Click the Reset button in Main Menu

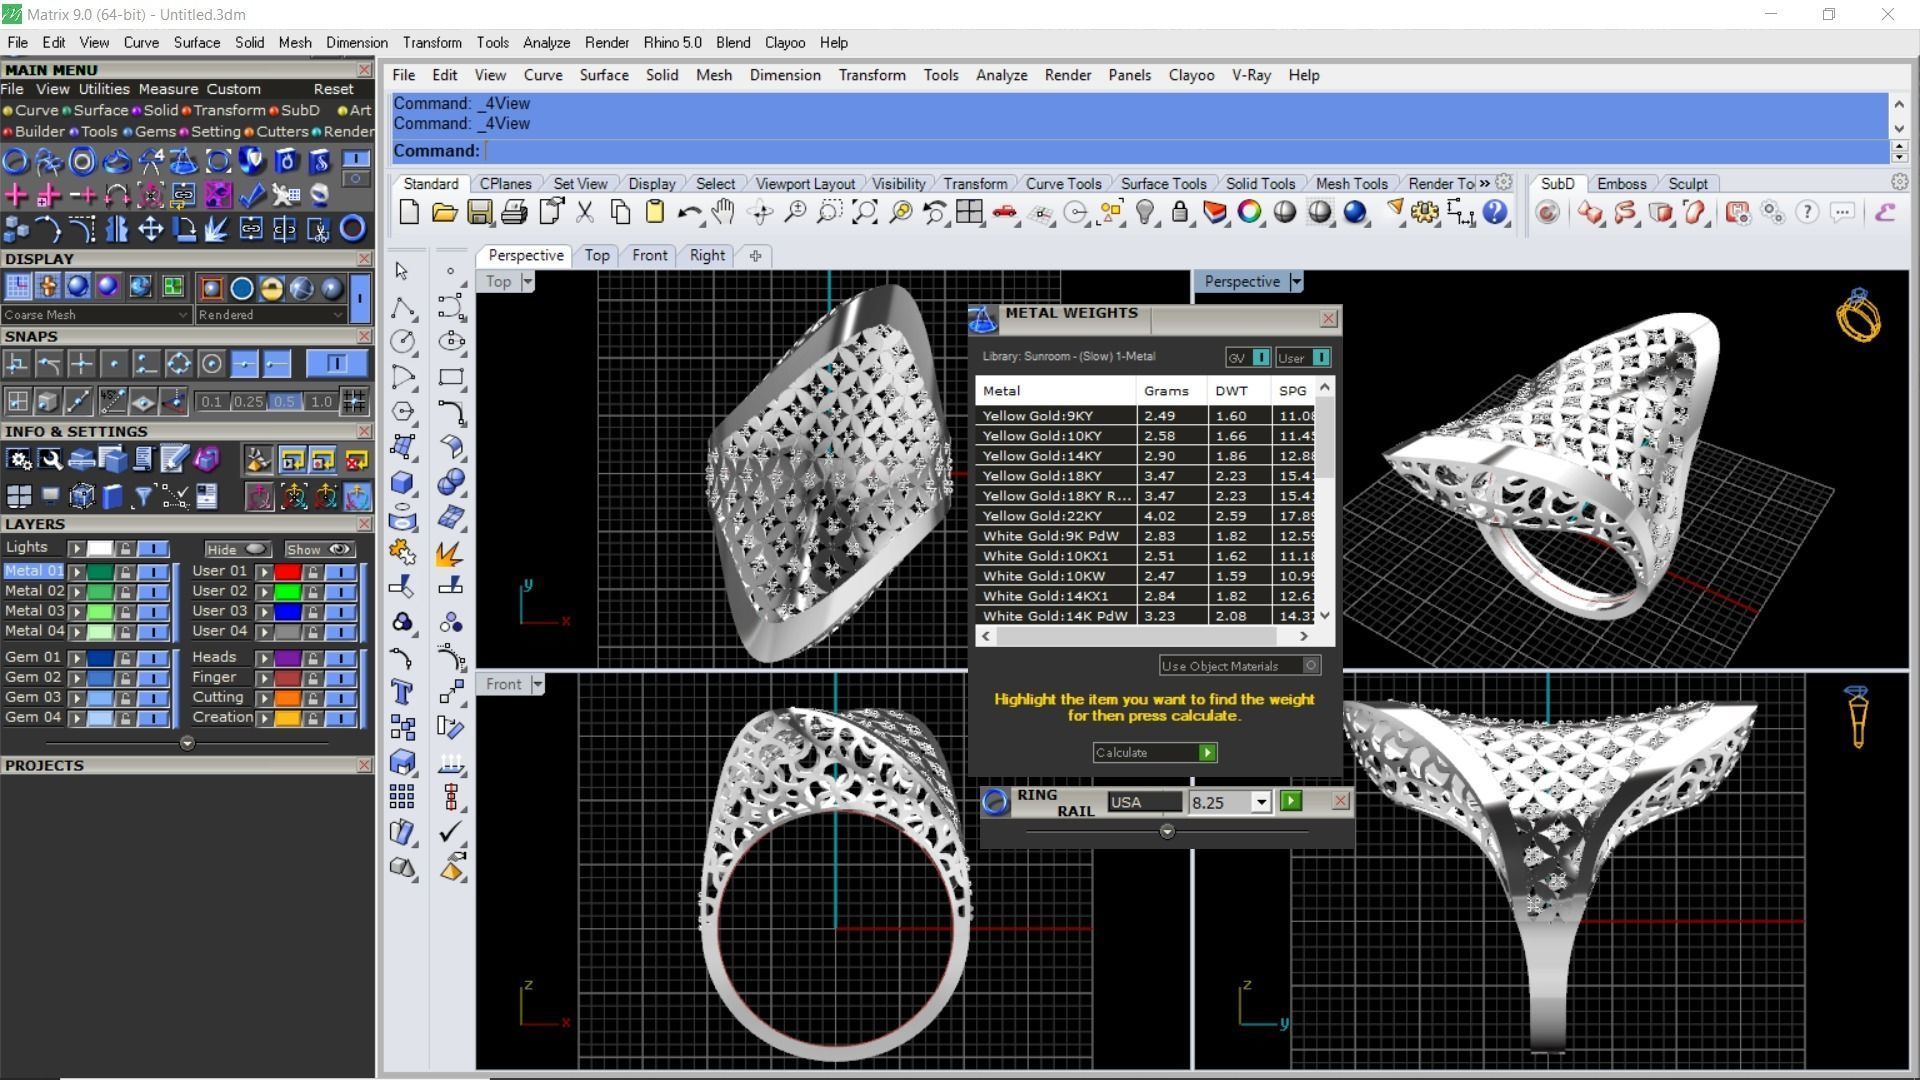point(333,89)
